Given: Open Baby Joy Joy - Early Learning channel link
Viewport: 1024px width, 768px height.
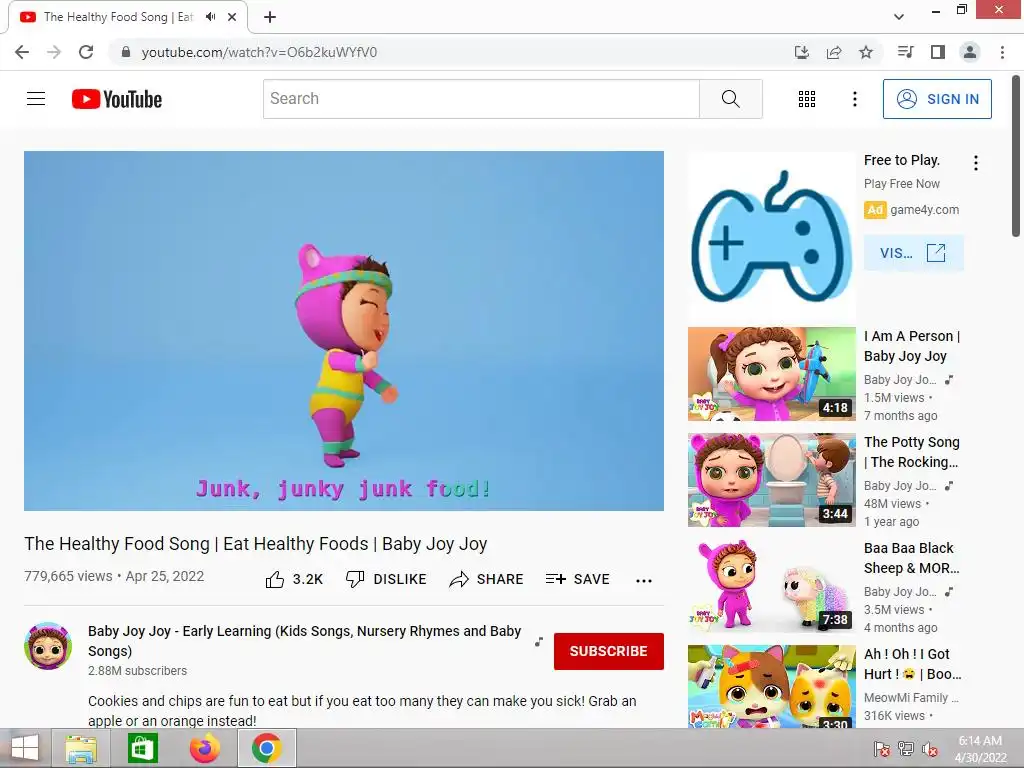Looking at the screenshot, I should [304, 641].
